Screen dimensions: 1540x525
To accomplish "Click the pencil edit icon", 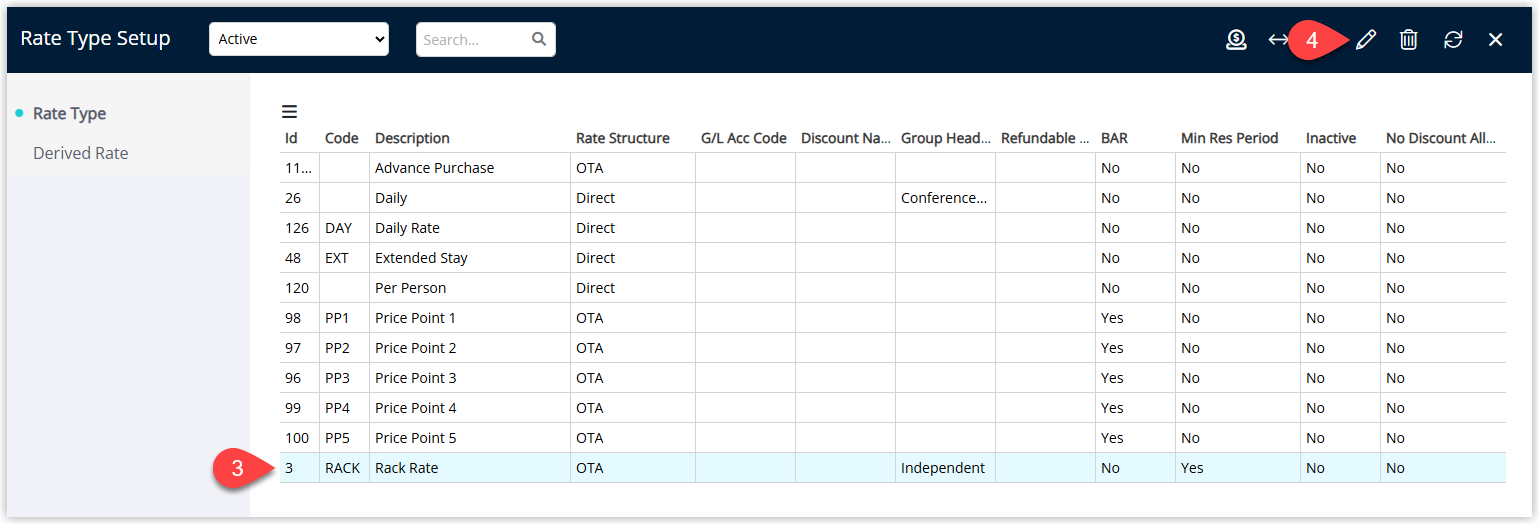I will click(1366, 40).
